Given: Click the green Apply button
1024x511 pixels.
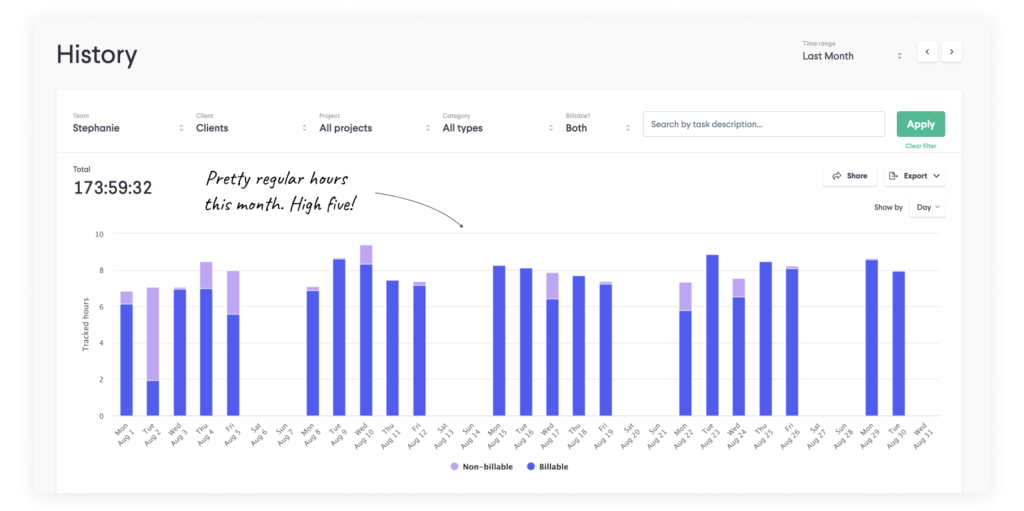Looking at the screenshot, I should pyautogui.click(x=921, y=124).
